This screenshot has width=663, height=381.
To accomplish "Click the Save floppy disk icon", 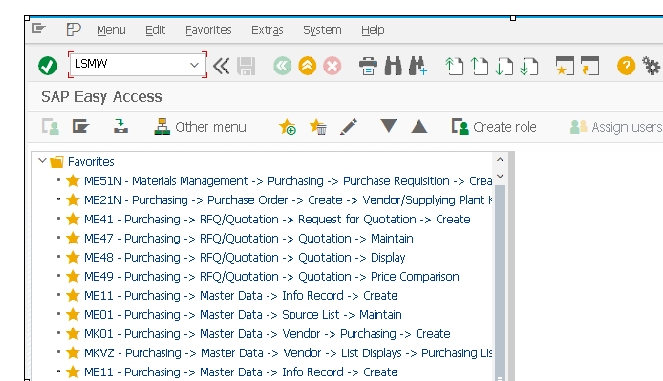I will point(246,66).
